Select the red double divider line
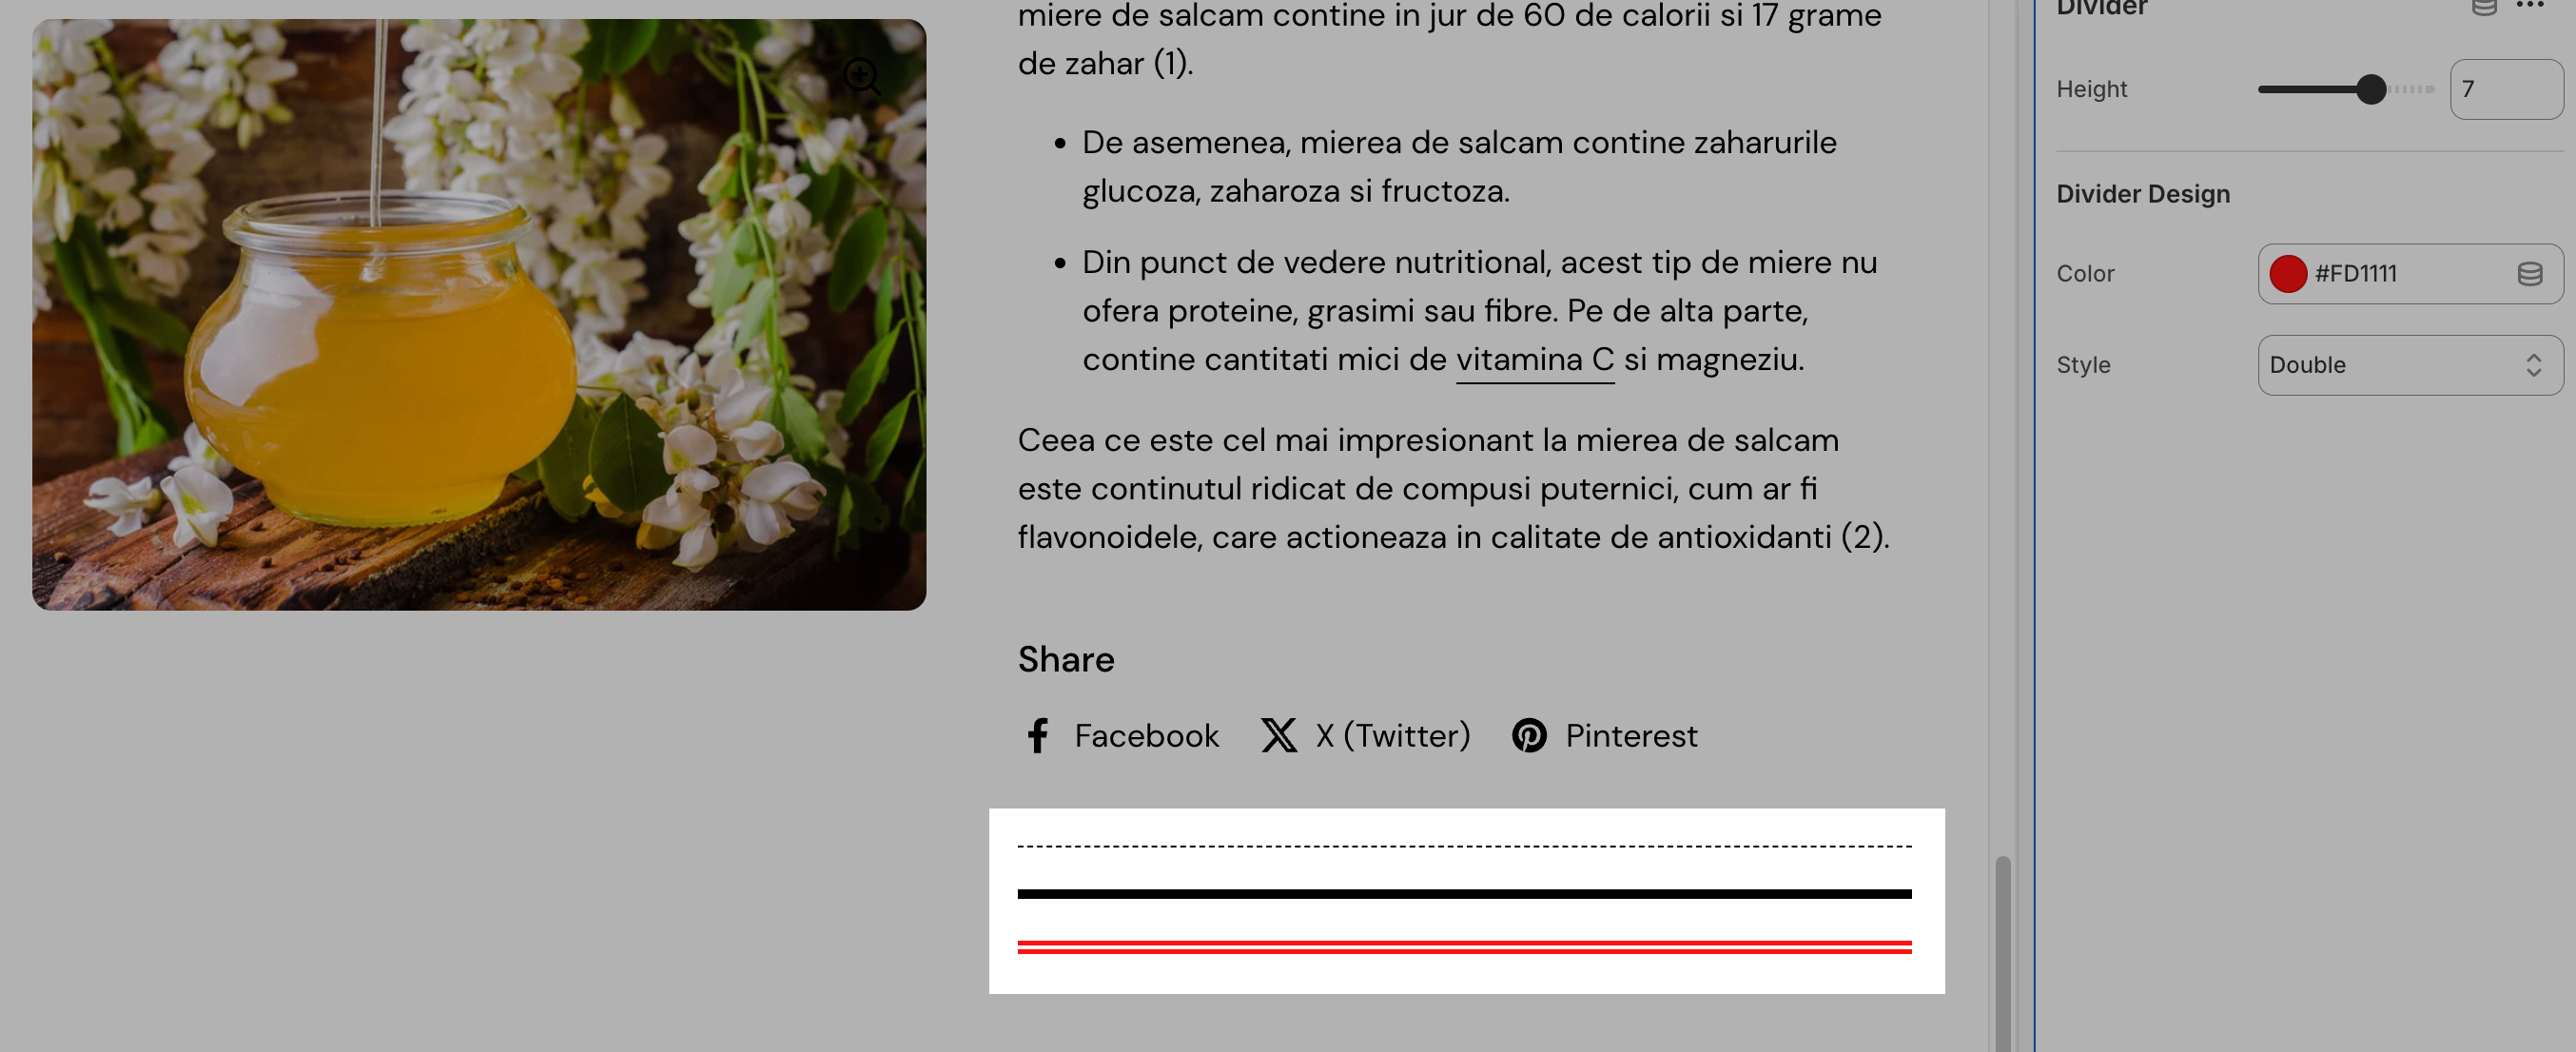The width and height of the screenshot is (2576, 1052). coord(1464,947)
